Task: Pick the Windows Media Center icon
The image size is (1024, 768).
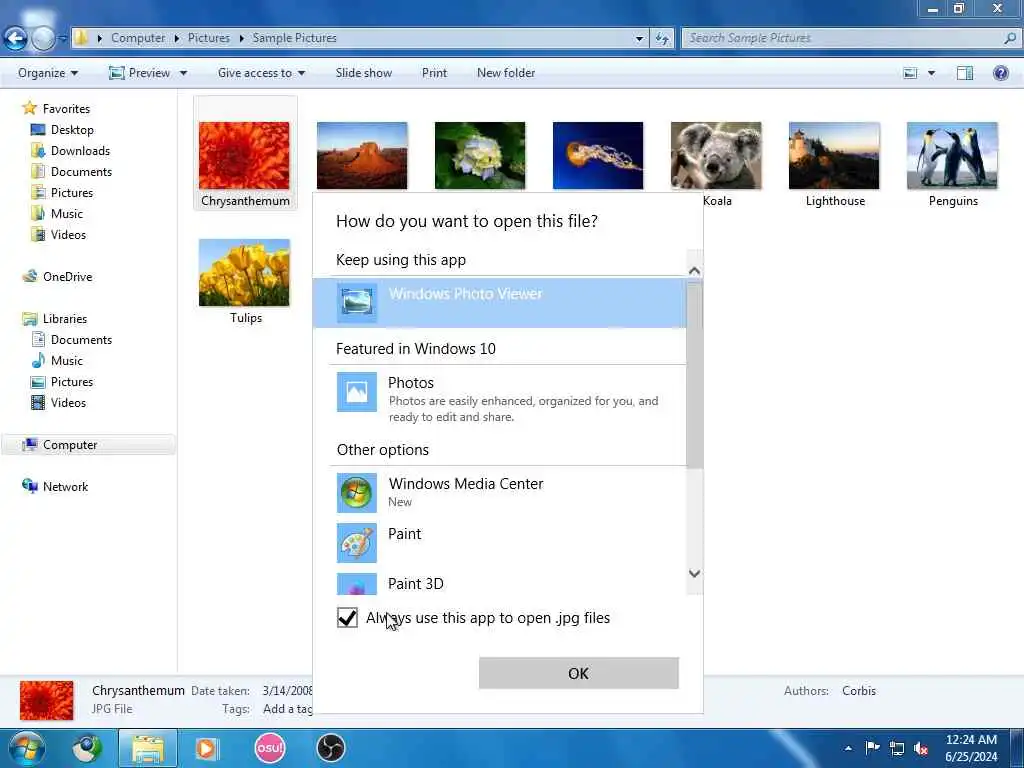Action: point(357,493)
